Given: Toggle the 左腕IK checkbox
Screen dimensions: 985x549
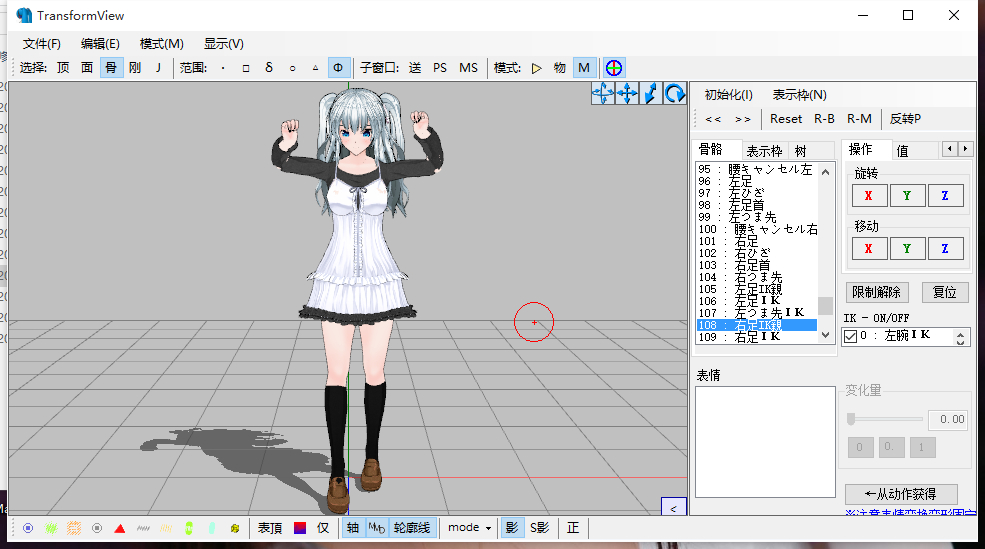Looking at the screenshot, I should click(851, 337).
